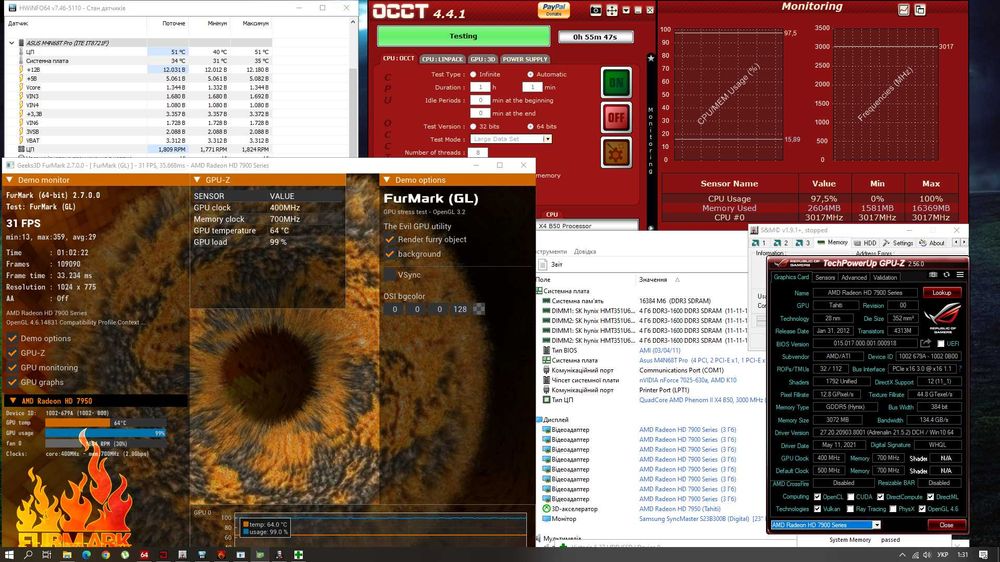Click the volume icon in the system tray

point(927,555)
